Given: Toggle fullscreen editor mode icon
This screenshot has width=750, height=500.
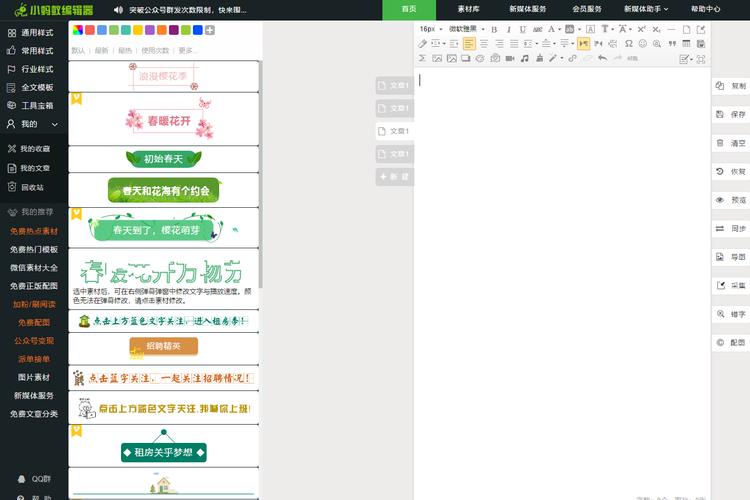Looking at the screenshot, I should point(701,59).
